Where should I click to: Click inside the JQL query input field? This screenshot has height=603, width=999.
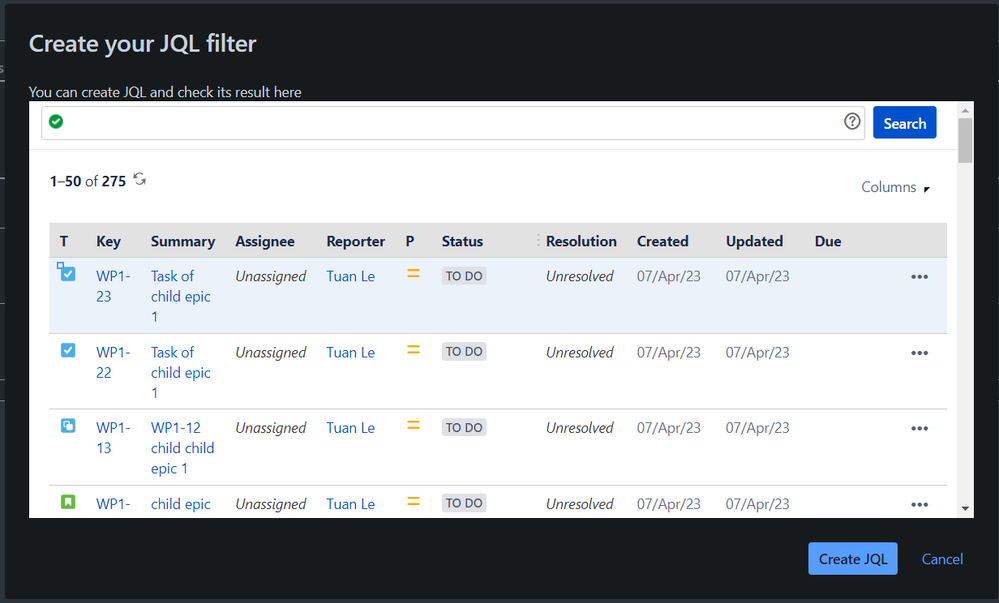click(x=450, y=123)
